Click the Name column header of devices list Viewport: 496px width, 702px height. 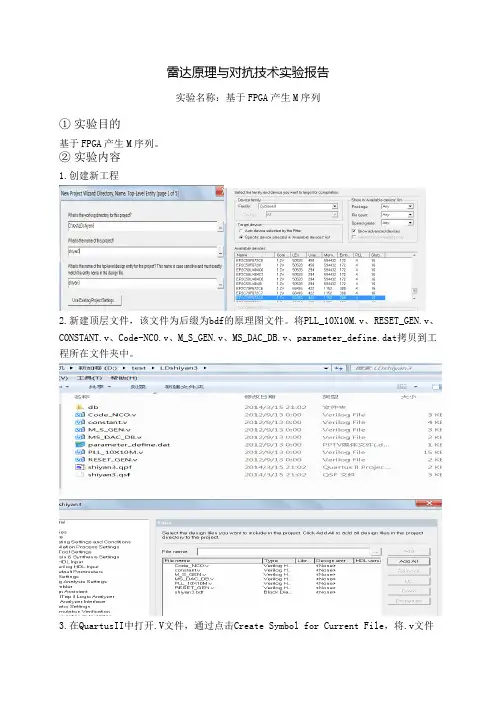tap(255, 255)
